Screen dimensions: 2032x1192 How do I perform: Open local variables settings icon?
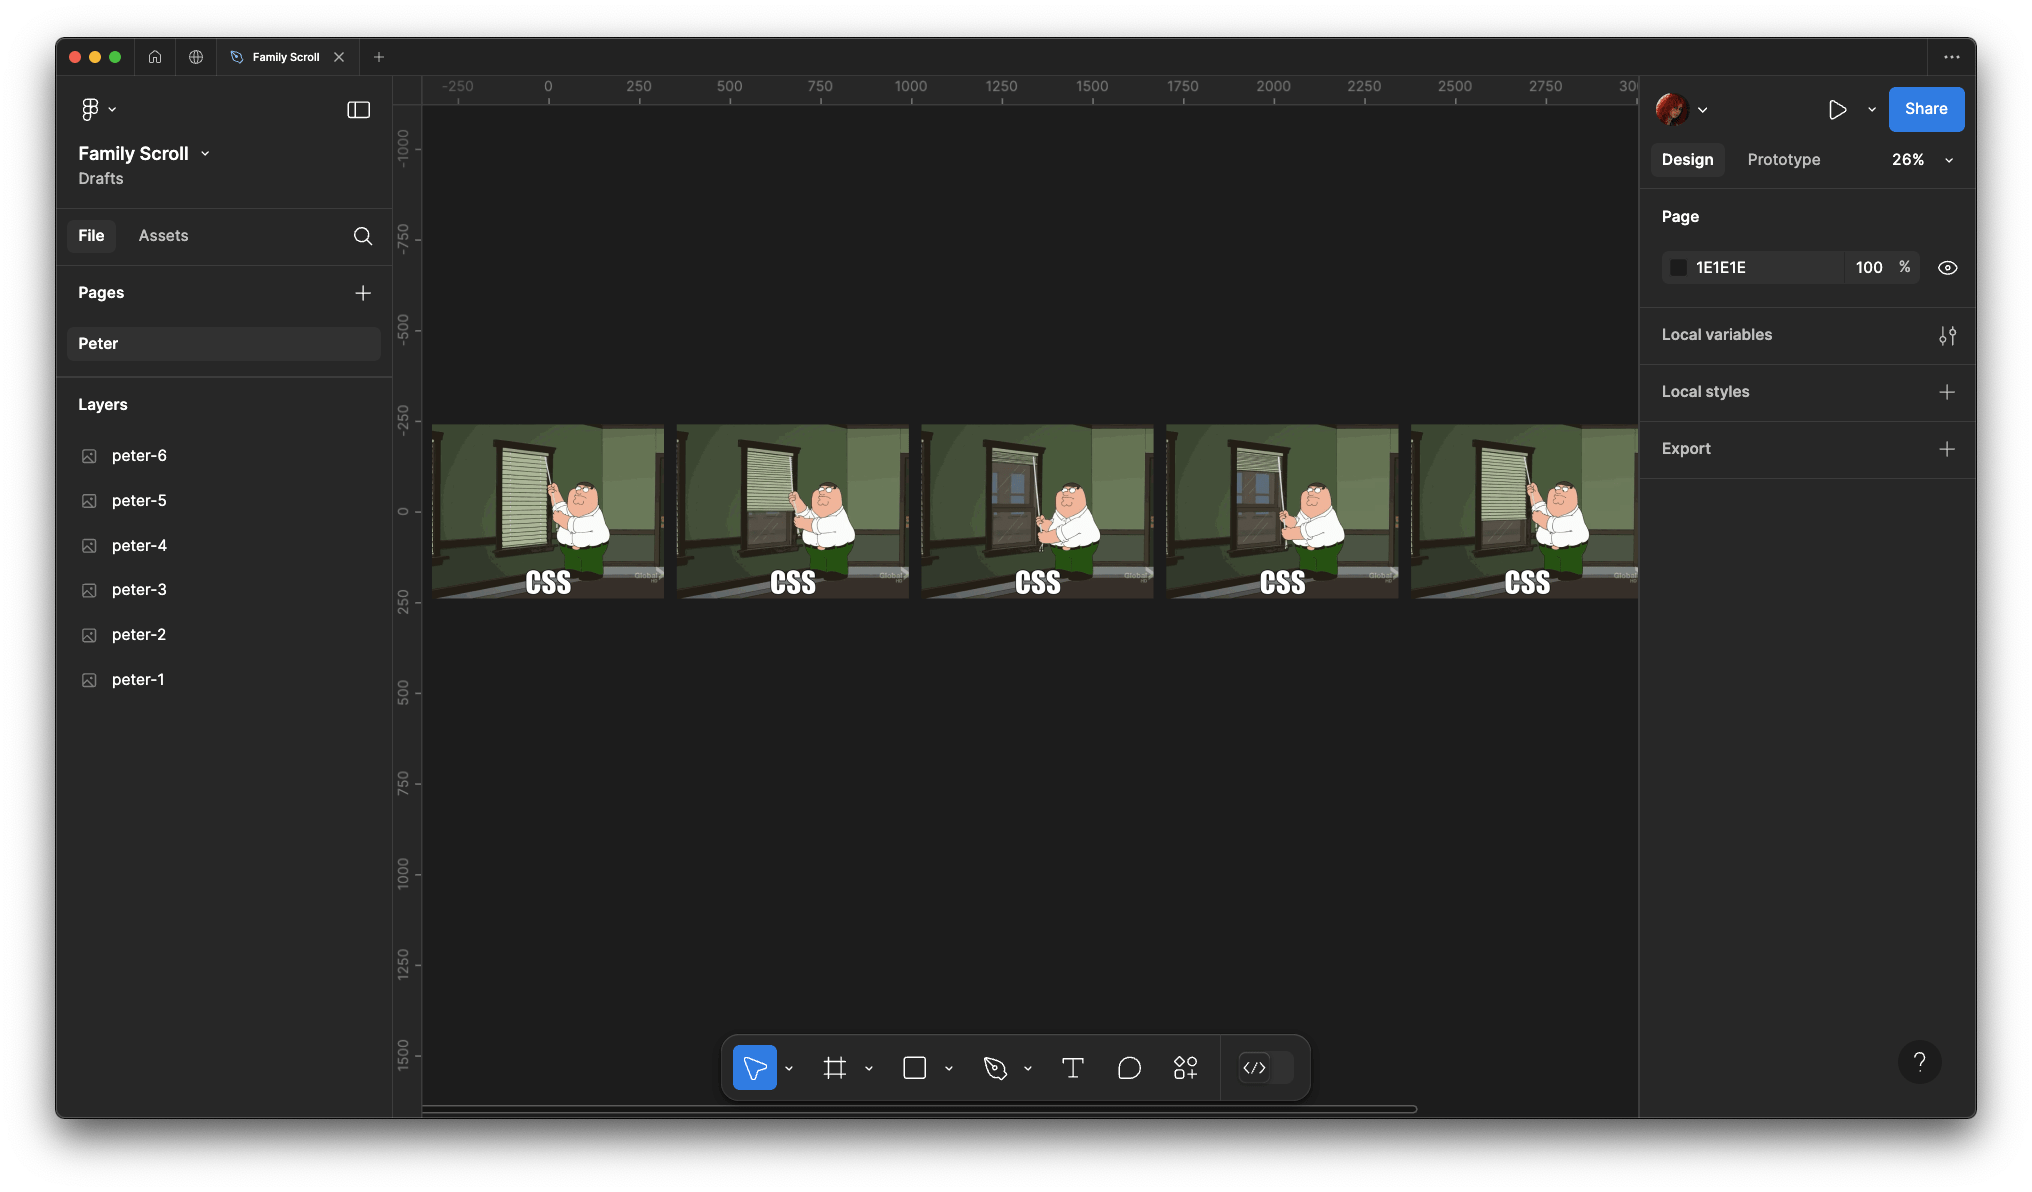pos(1946,335)
